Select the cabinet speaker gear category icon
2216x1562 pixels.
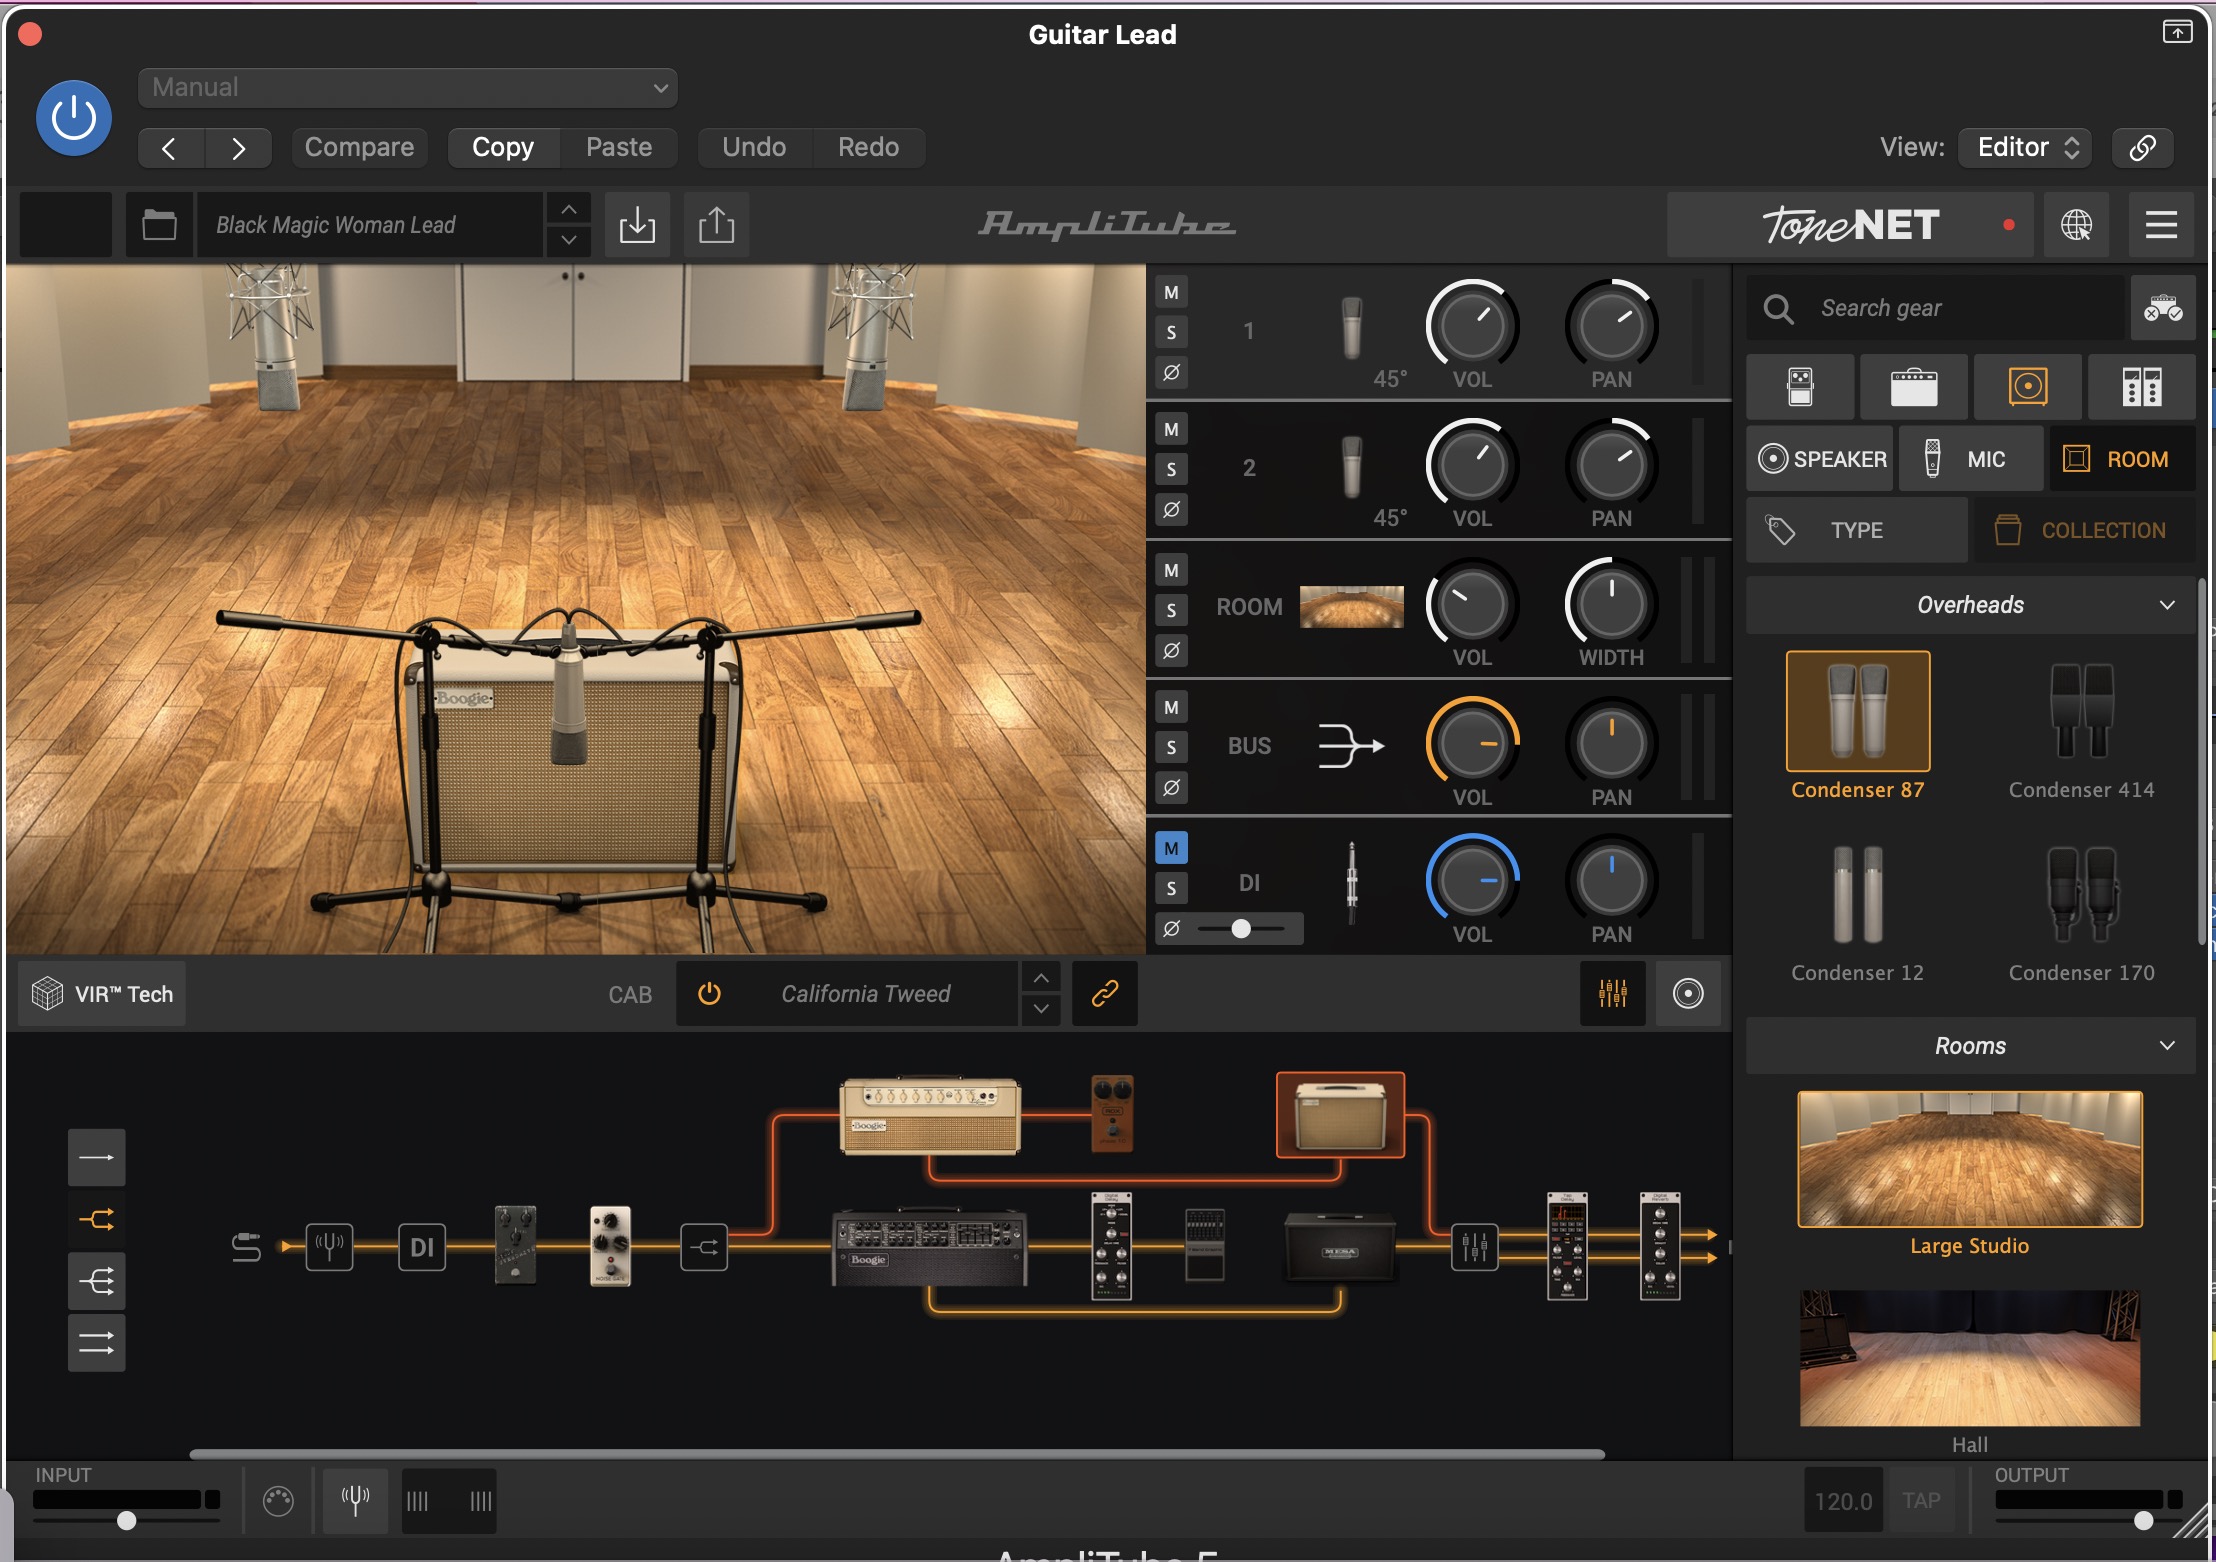click(x=2028, y=387)
